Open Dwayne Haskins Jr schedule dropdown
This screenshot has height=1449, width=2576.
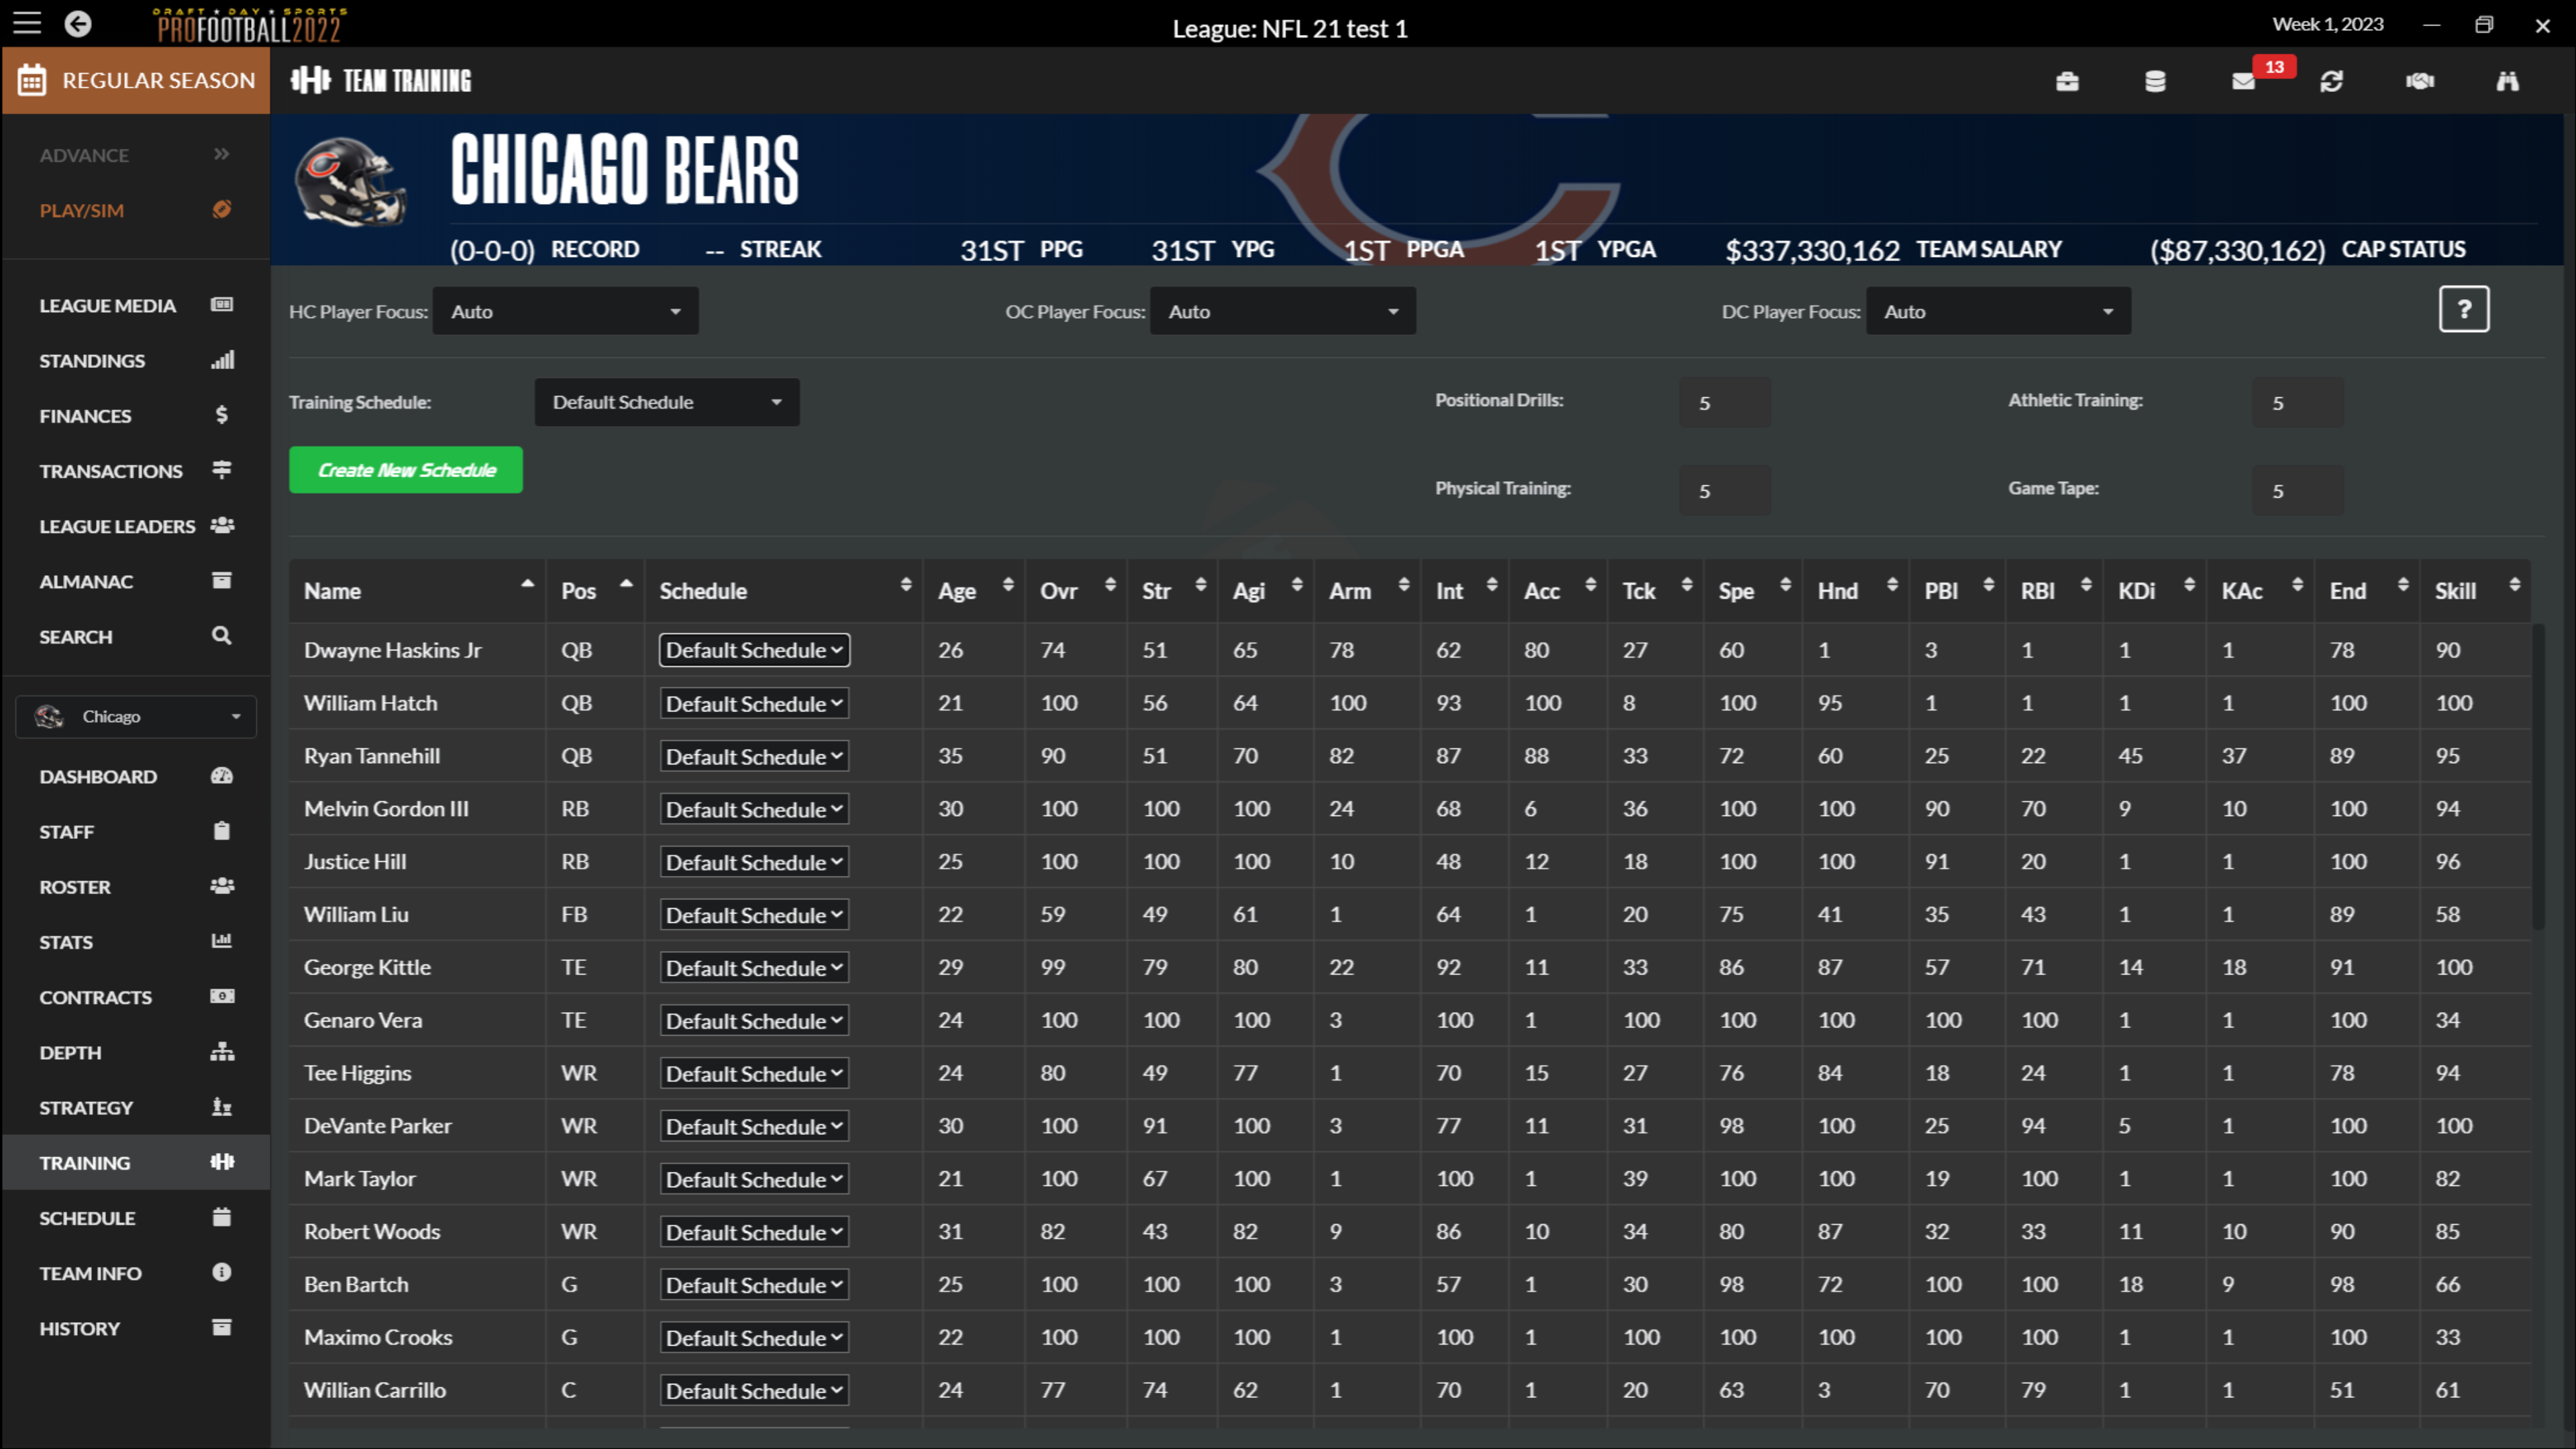click(754, 650)
